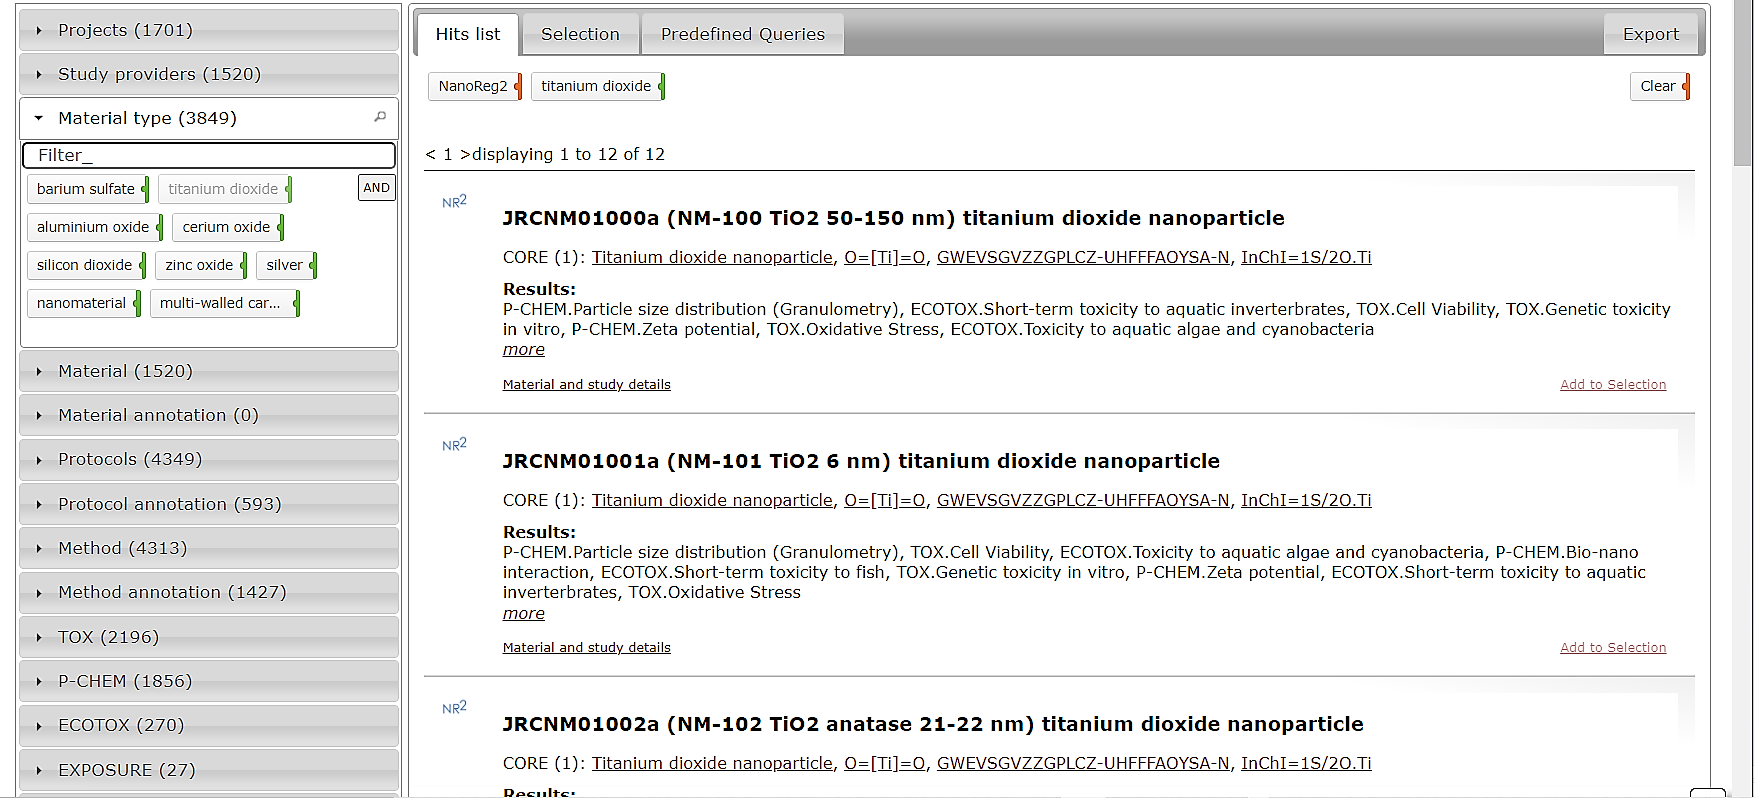Toggle the cerium oxide material filter

click(225, 227)
